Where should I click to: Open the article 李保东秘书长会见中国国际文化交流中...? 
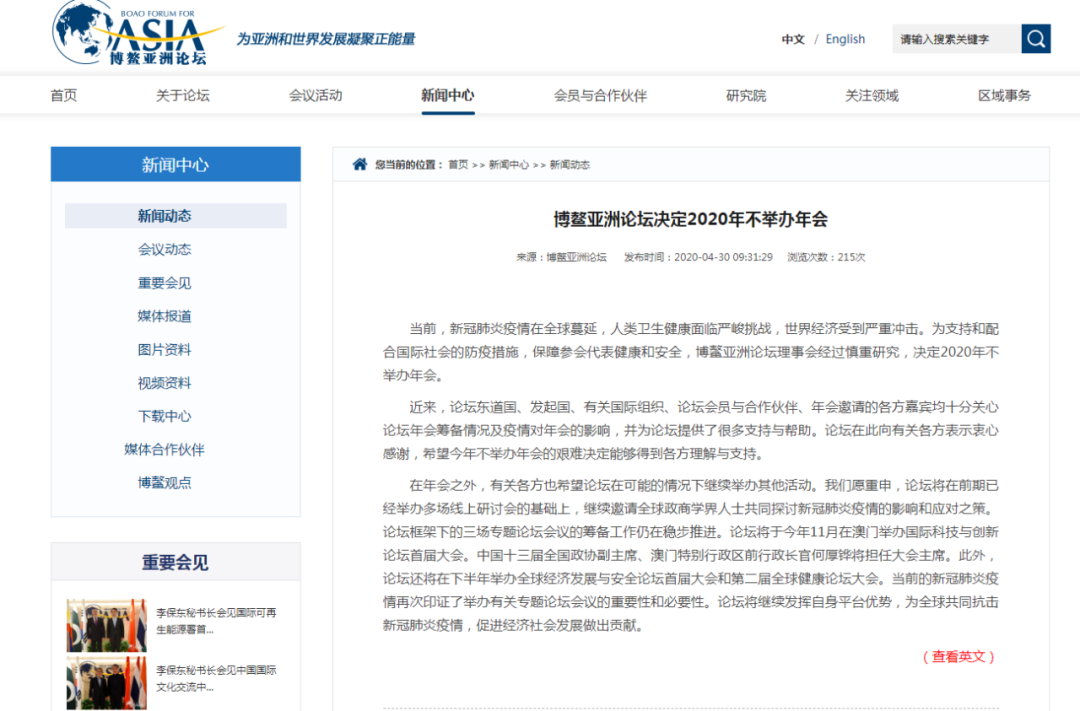[216, 679]
